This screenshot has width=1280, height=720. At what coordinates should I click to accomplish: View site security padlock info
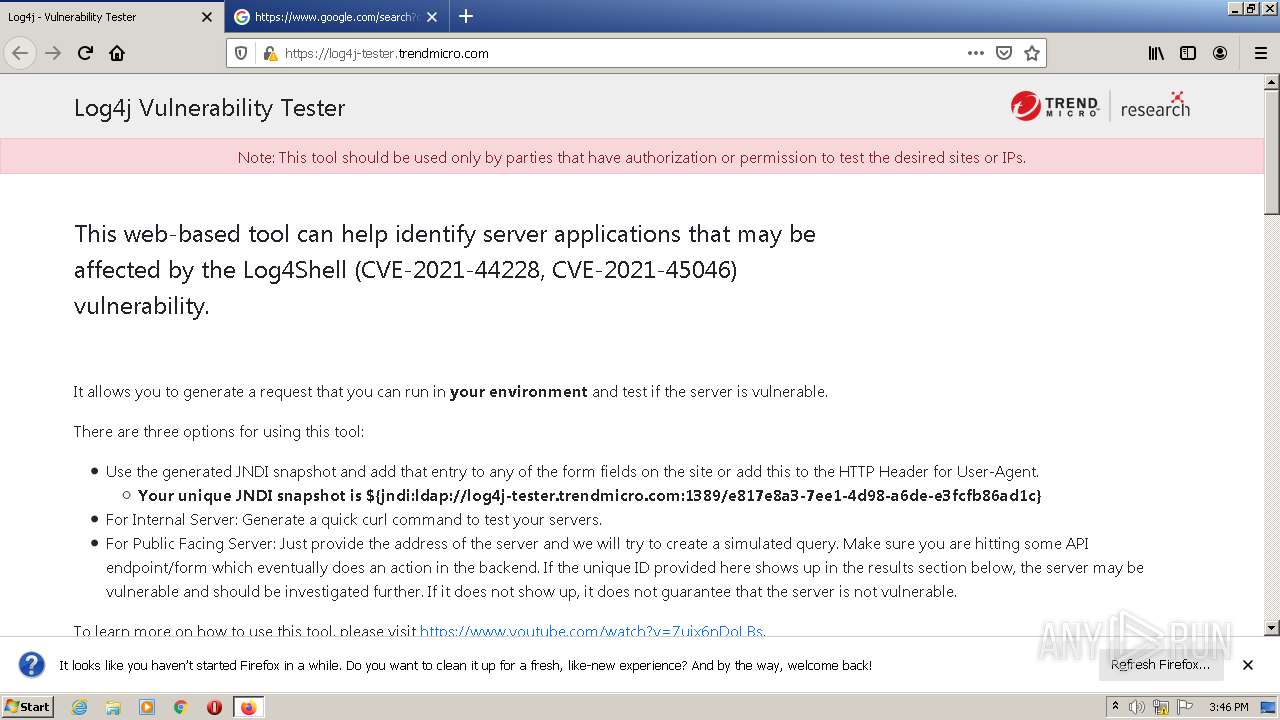tap(269, 53)
